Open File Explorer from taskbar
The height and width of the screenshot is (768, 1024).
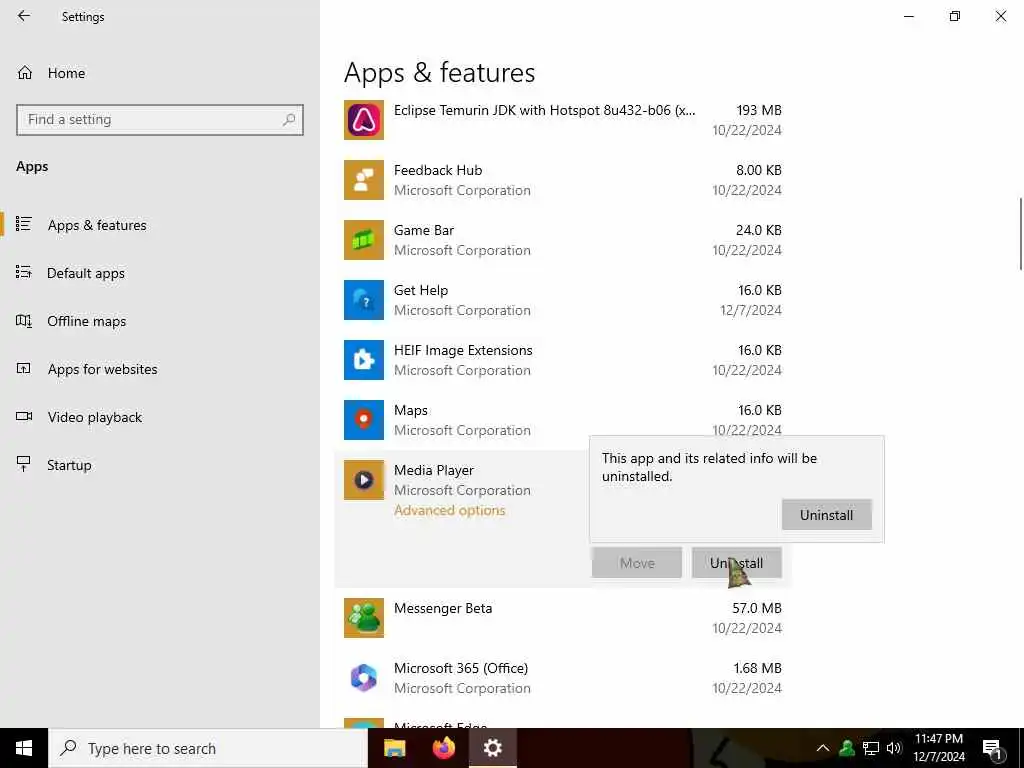(394, 748)
